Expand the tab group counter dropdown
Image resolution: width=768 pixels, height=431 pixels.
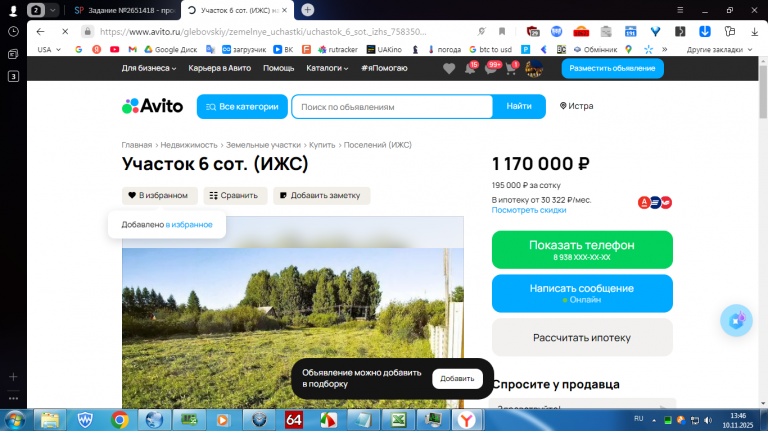(x=52, y=10)
